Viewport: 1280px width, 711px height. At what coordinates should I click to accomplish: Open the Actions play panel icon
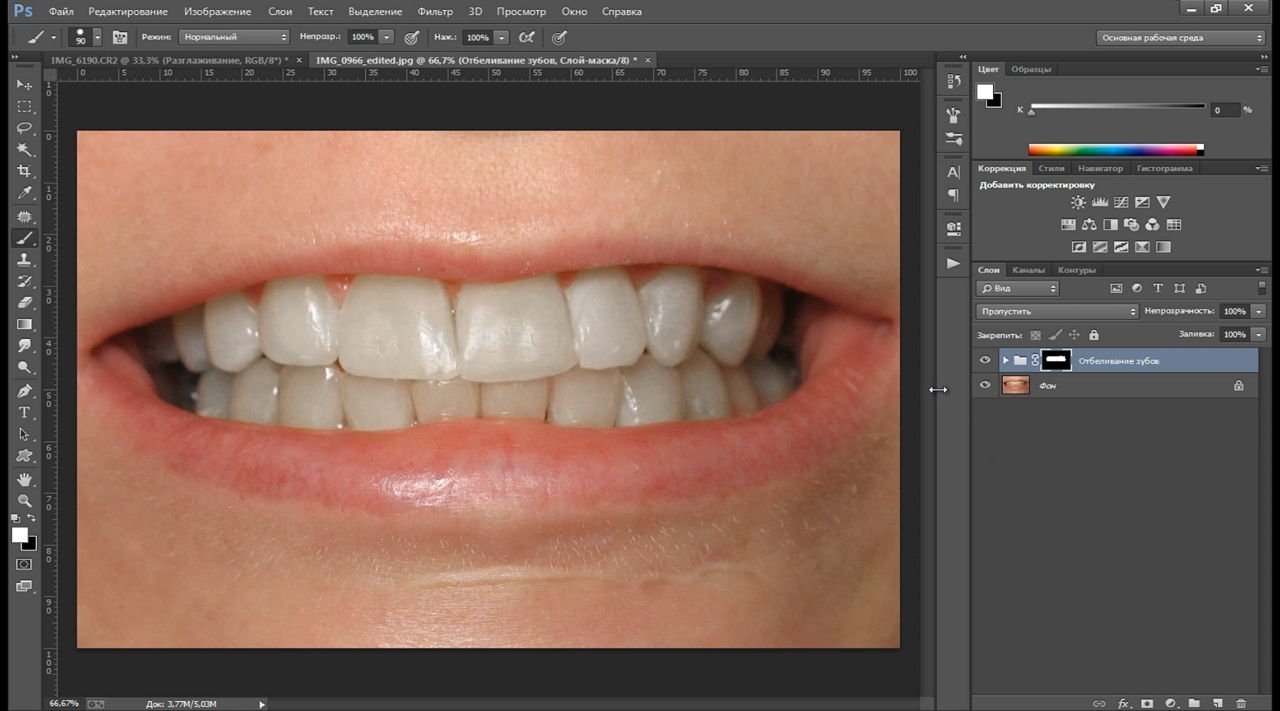click(953, 263)
